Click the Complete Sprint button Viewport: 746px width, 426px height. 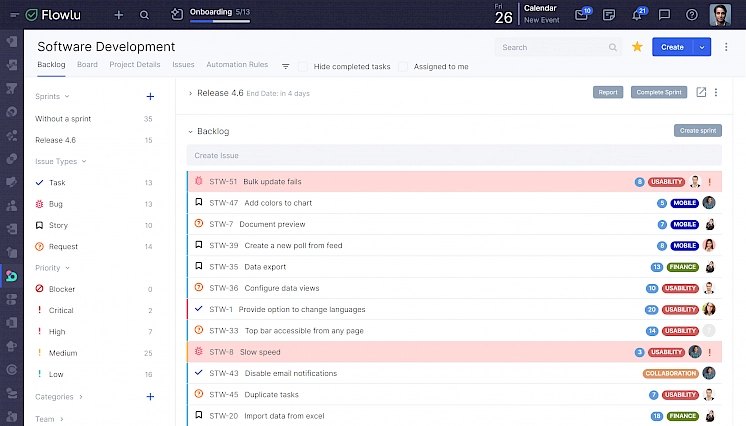(x=658, y=92)
